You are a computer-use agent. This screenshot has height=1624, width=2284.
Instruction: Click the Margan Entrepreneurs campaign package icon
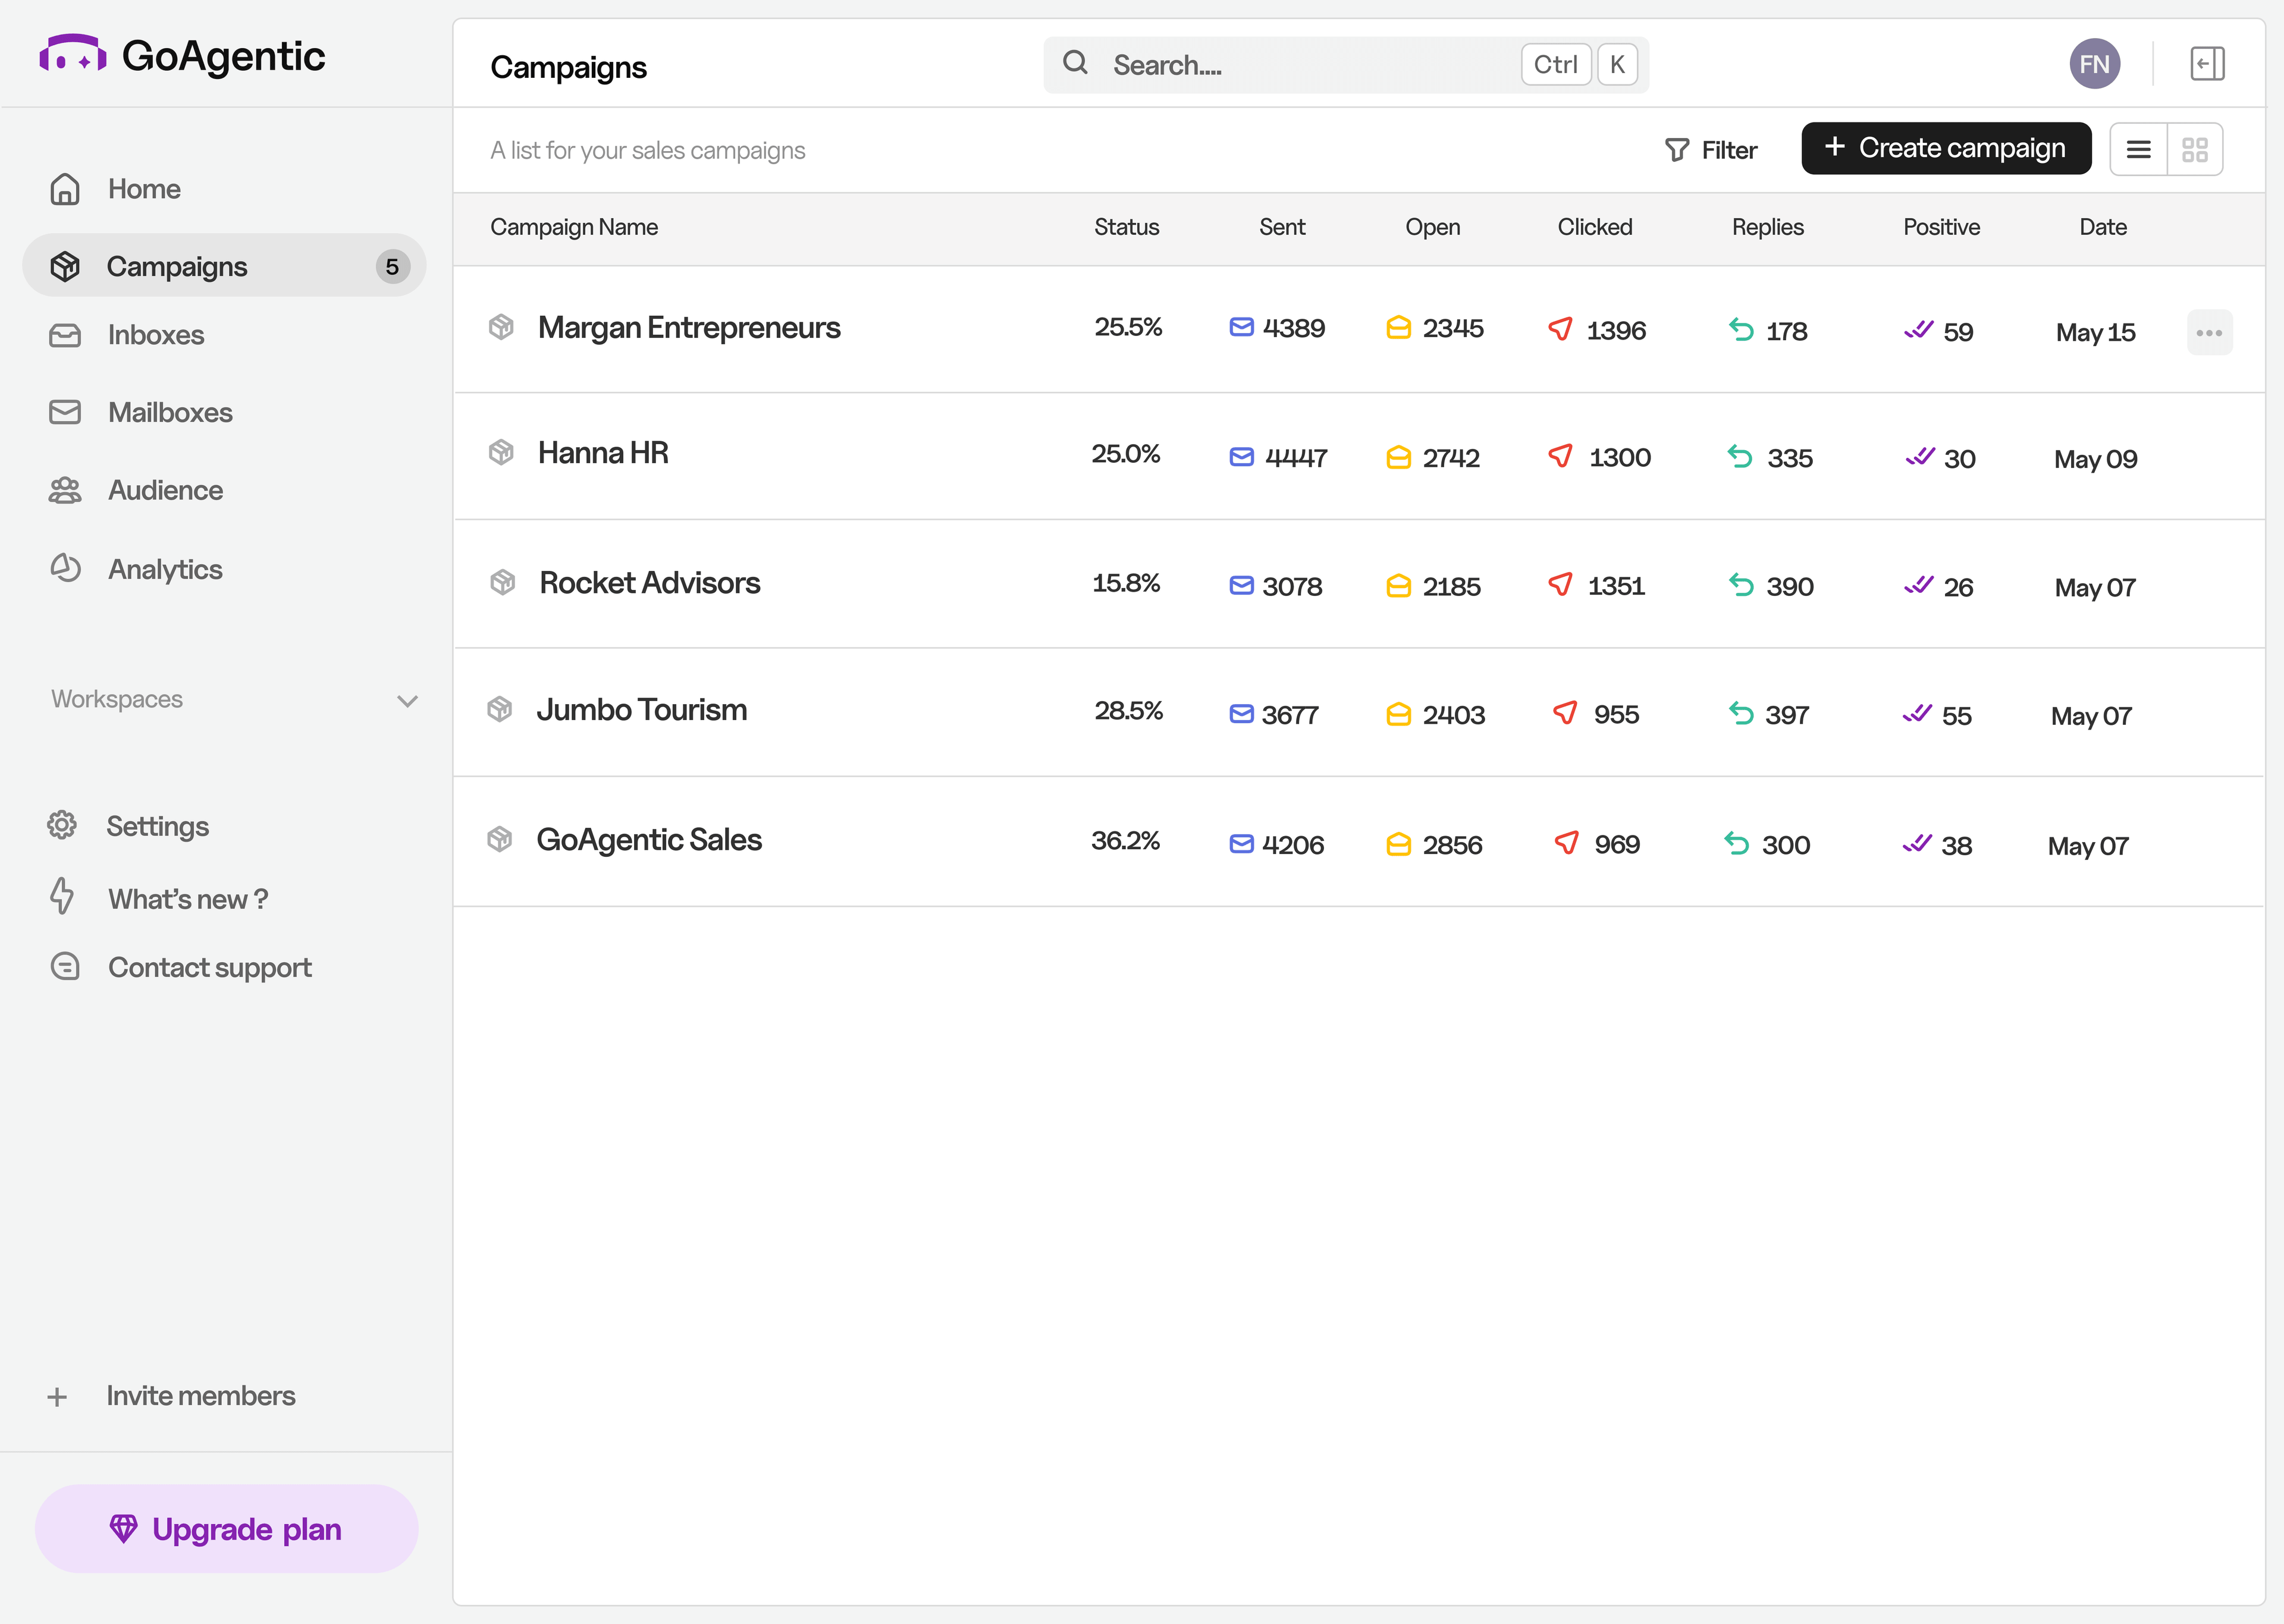point(501,327)
